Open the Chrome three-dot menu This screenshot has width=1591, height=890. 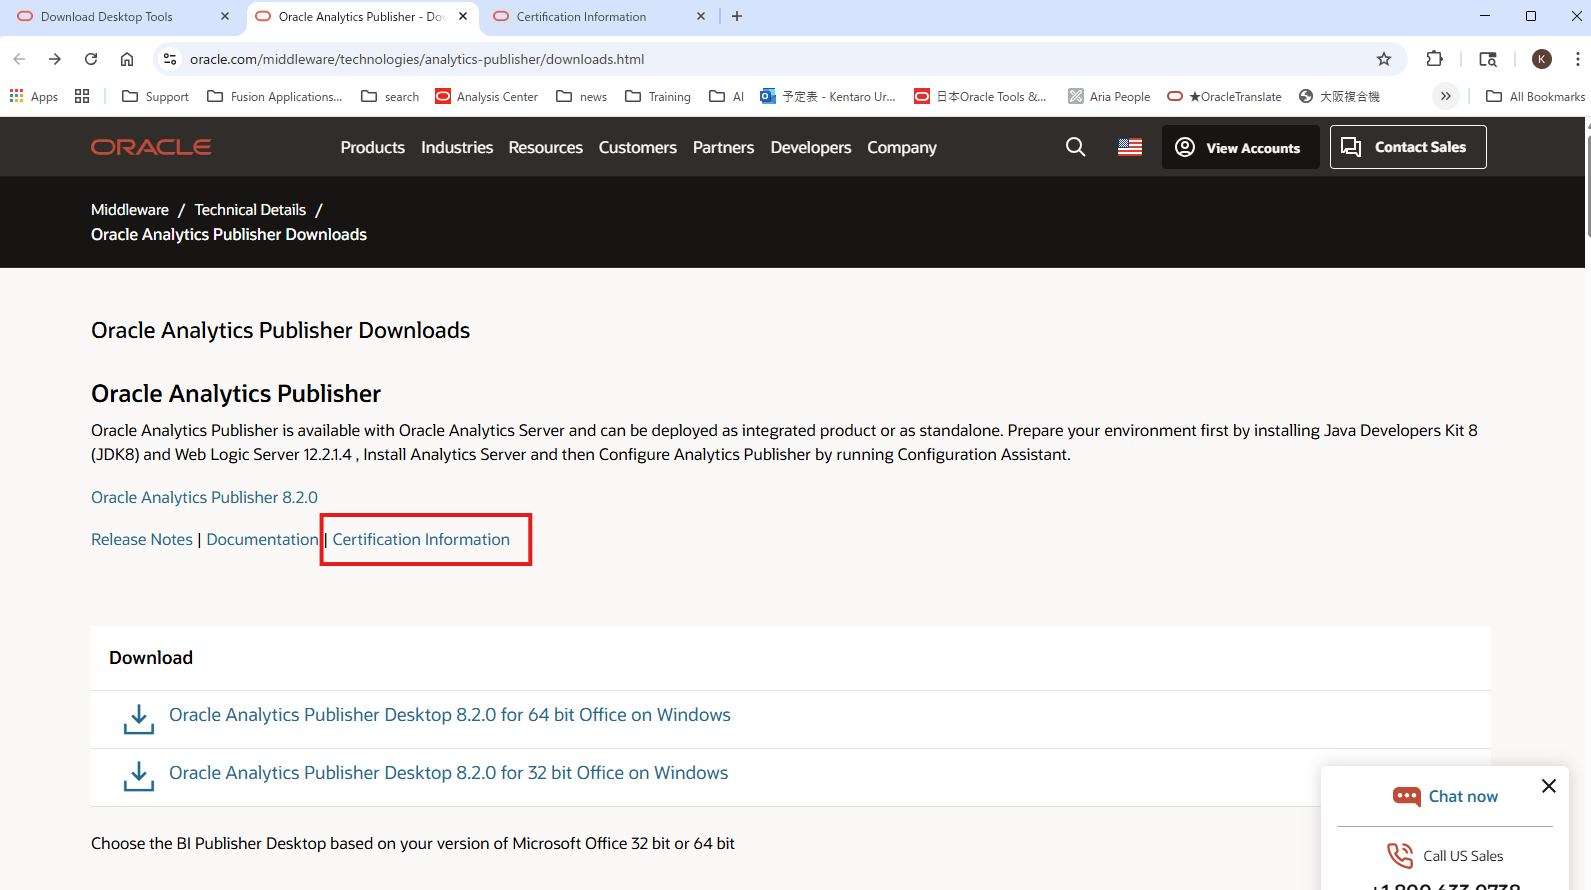tap(1577, 59)
